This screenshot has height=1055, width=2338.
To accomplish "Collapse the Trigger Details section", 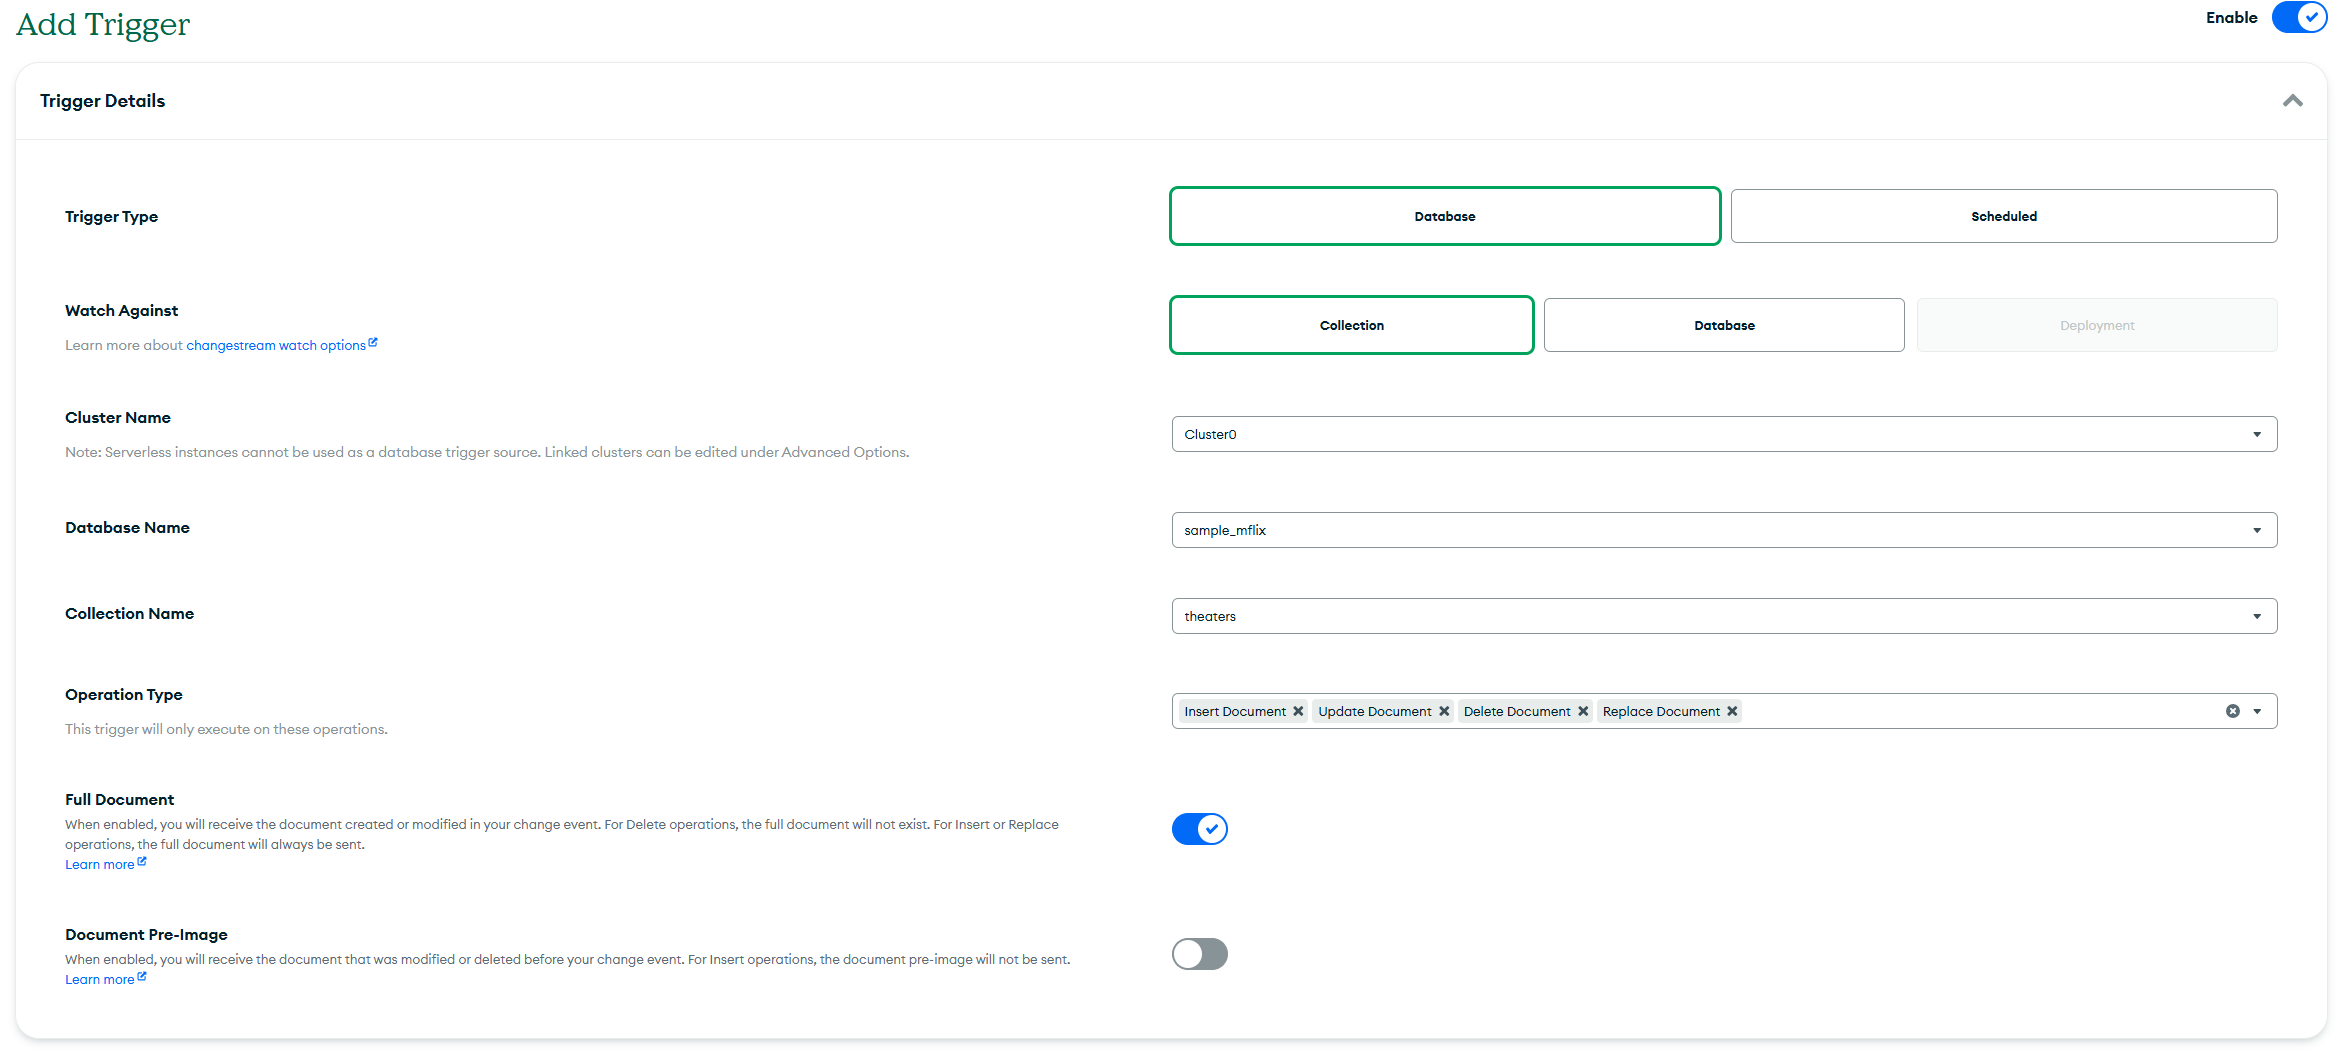I will (2293, 101).
